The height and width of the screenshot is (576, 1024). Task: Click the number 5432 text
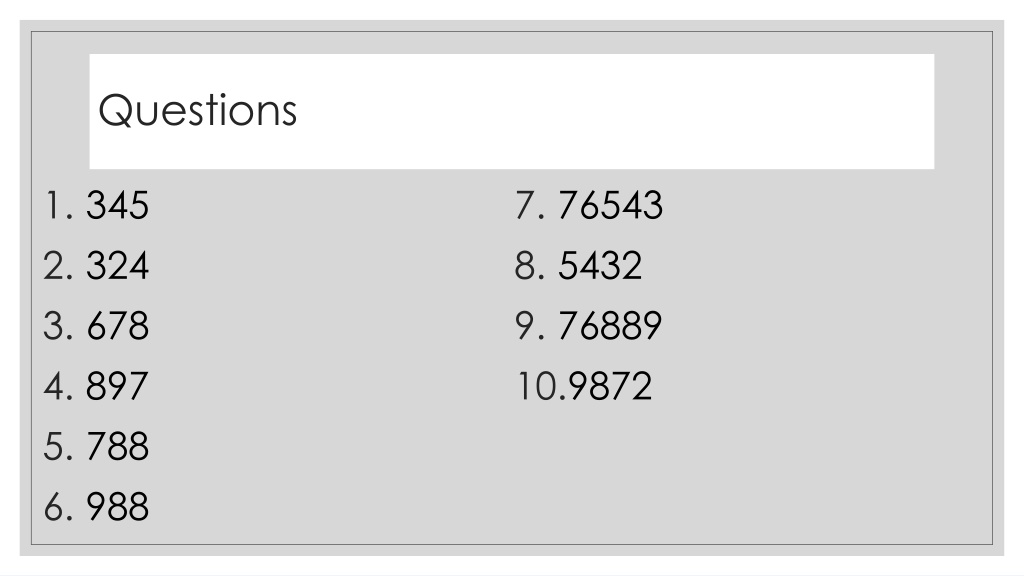pyautogui.click(x=600, y=265)
